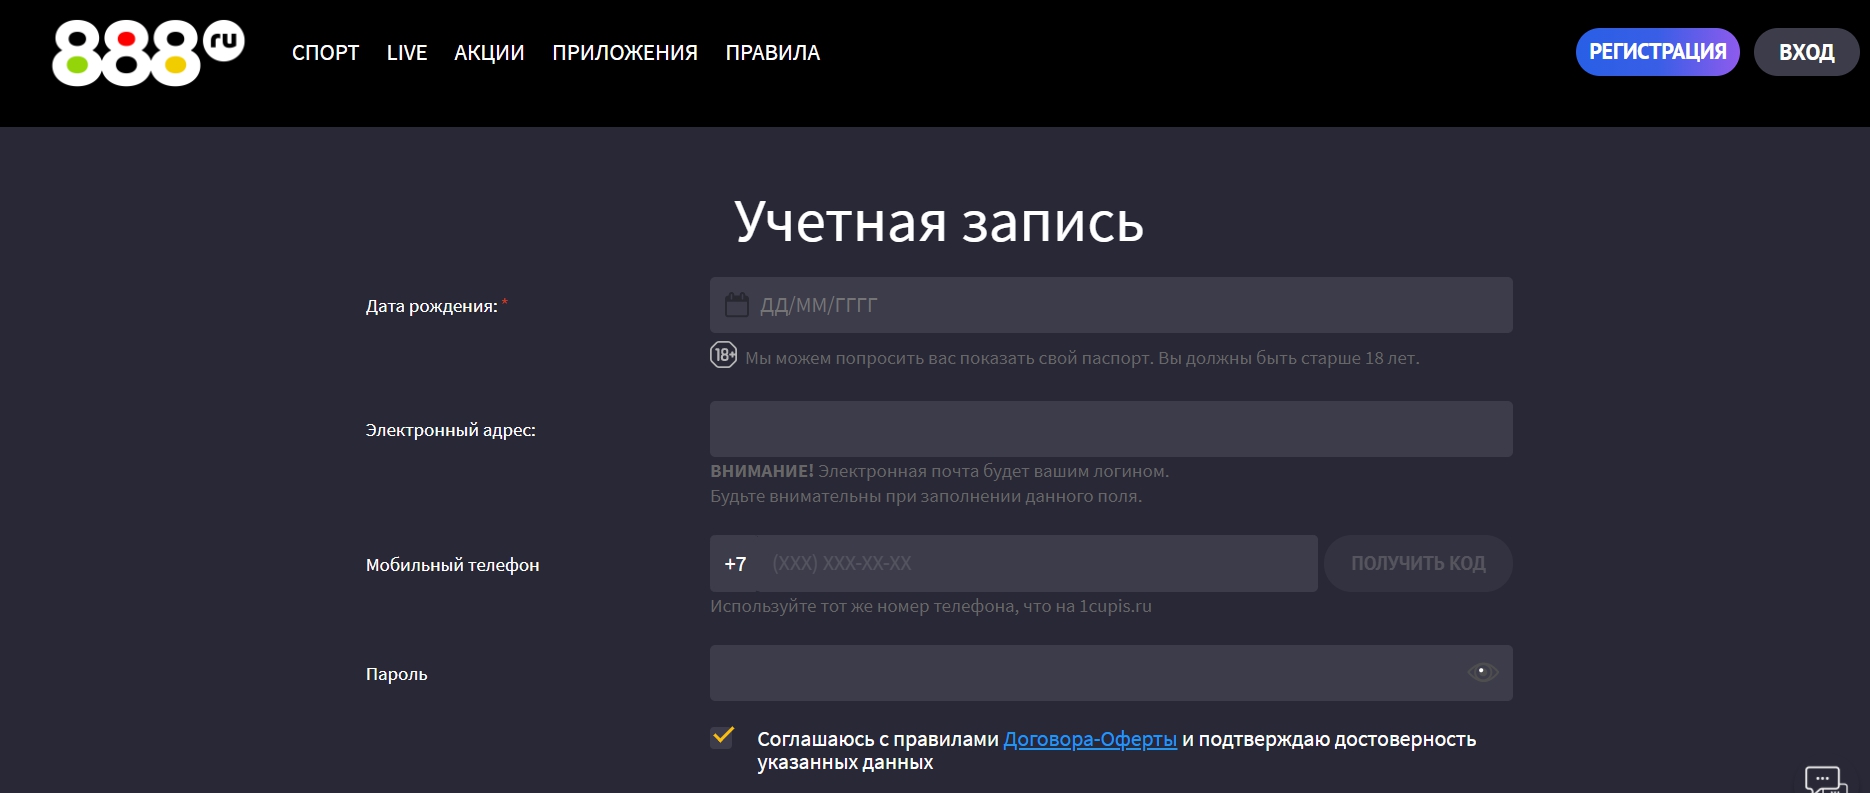Focus the Дата рождения date input
The height and width of the screenshot is (793, 1870).
coord(1111,305)
